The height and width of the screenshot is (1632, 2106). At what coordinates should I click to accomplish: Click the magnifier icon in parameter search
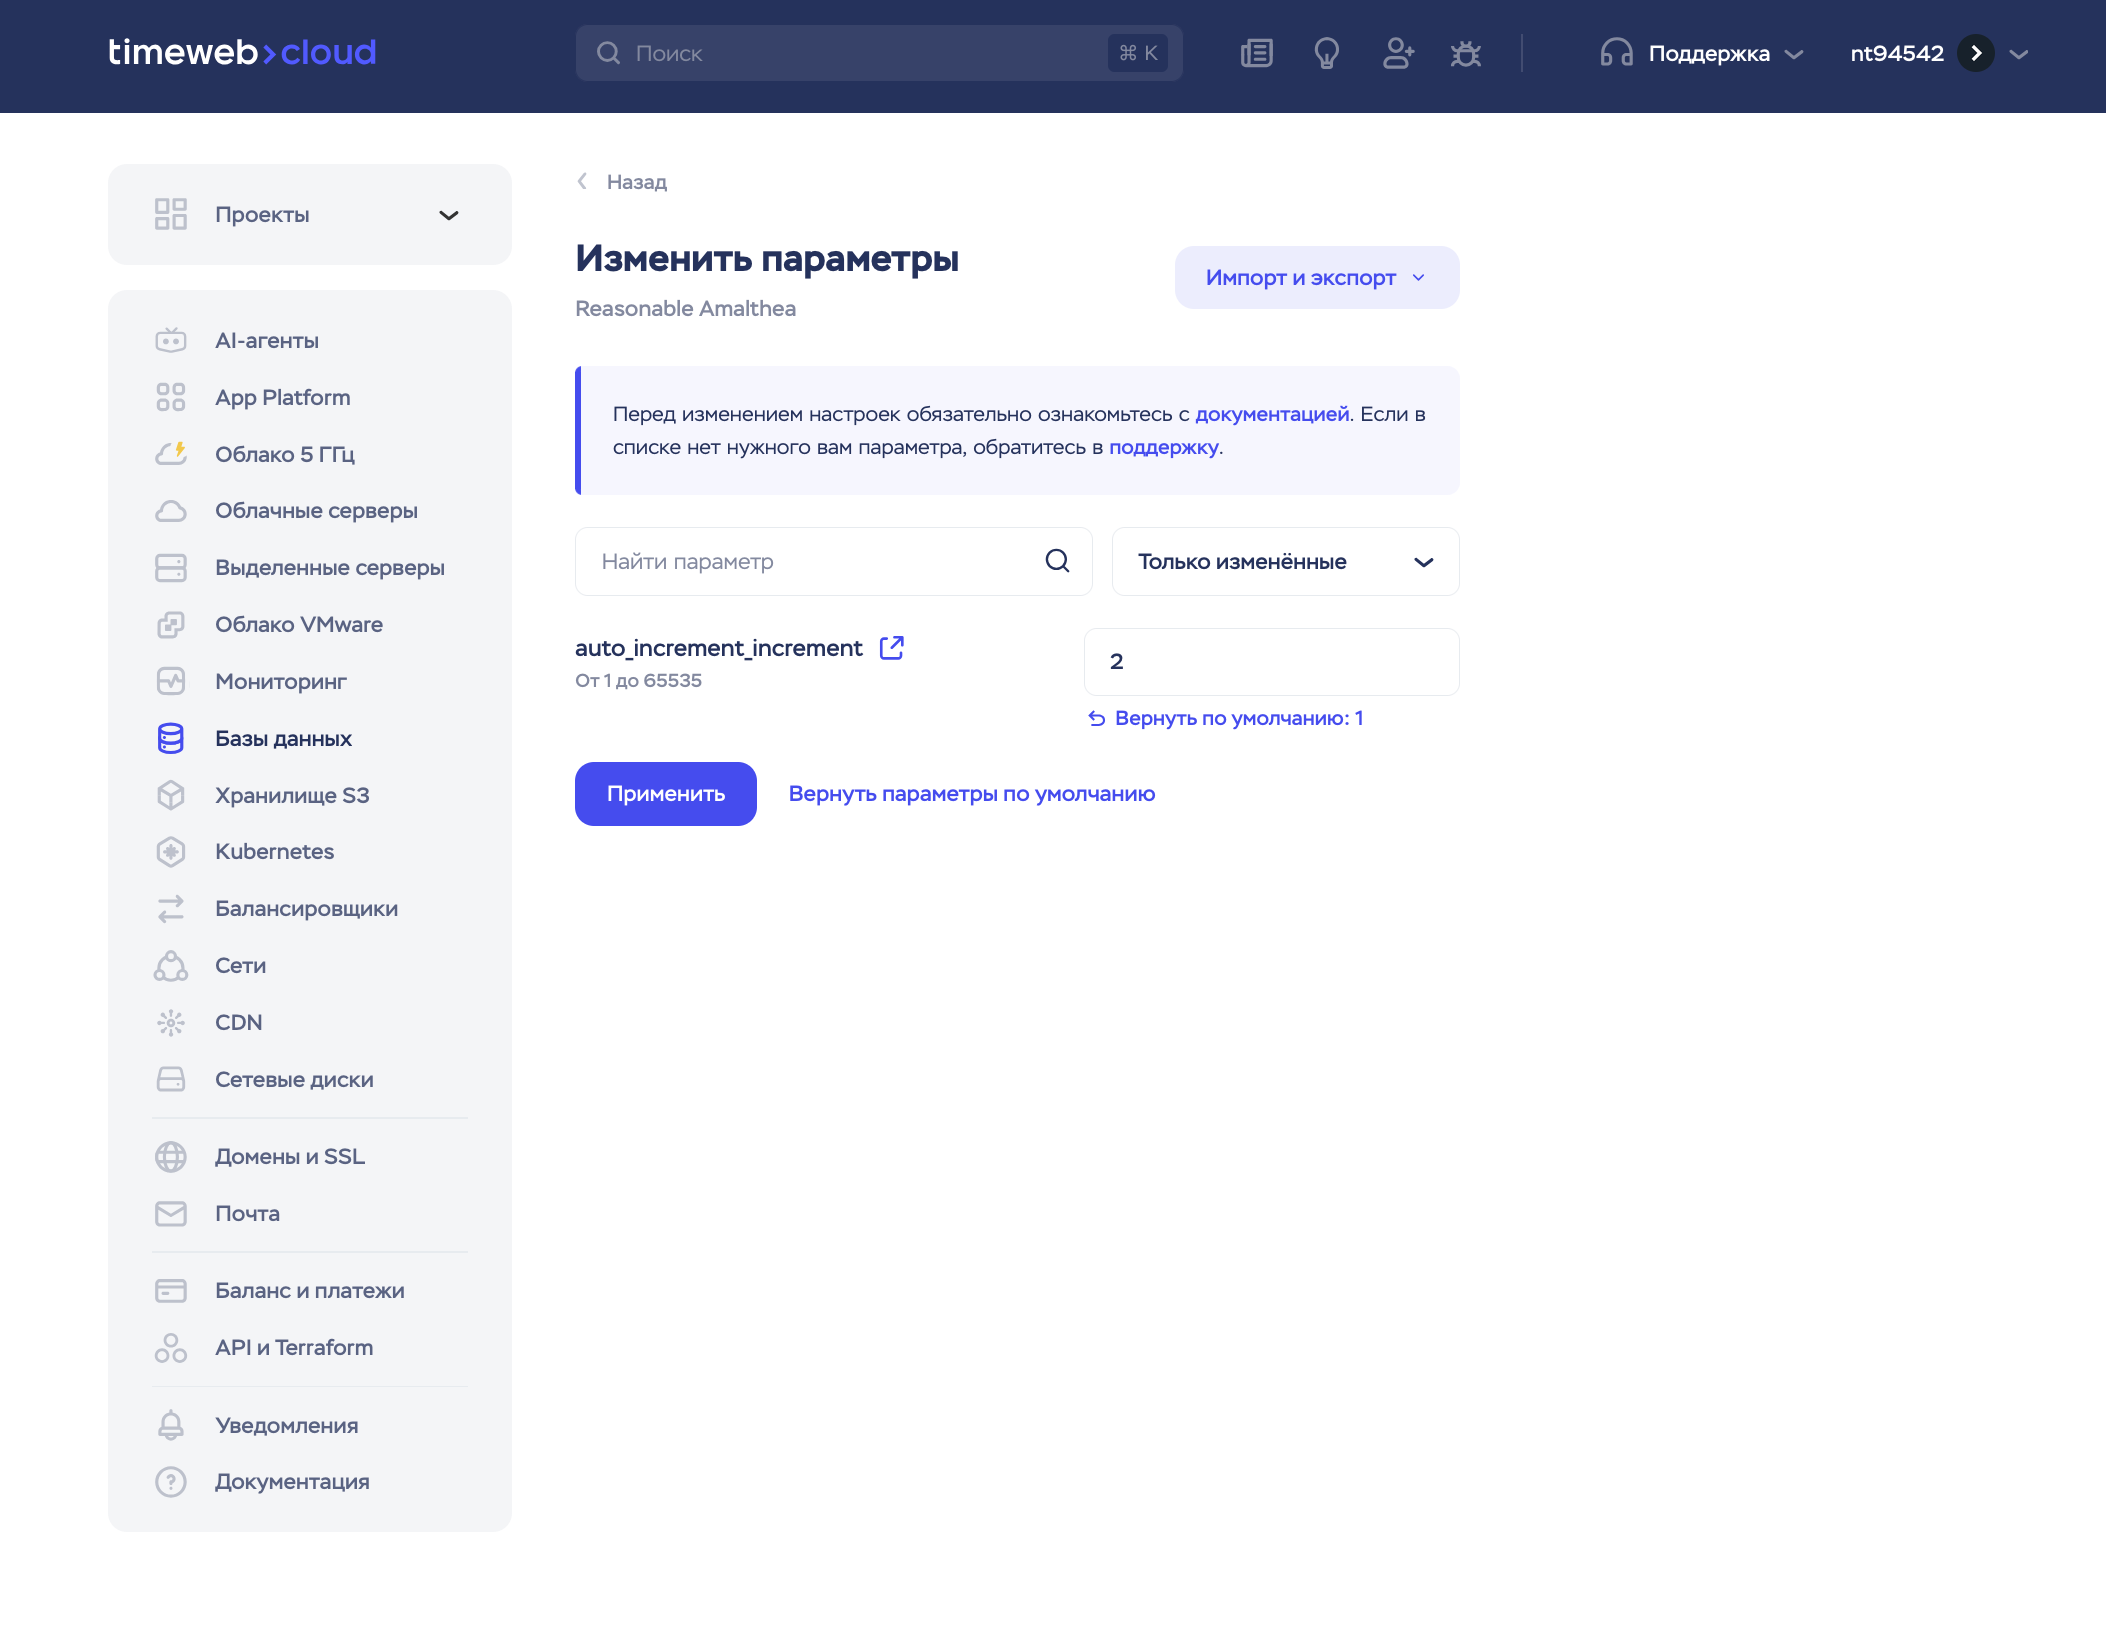pos(1058,561)
